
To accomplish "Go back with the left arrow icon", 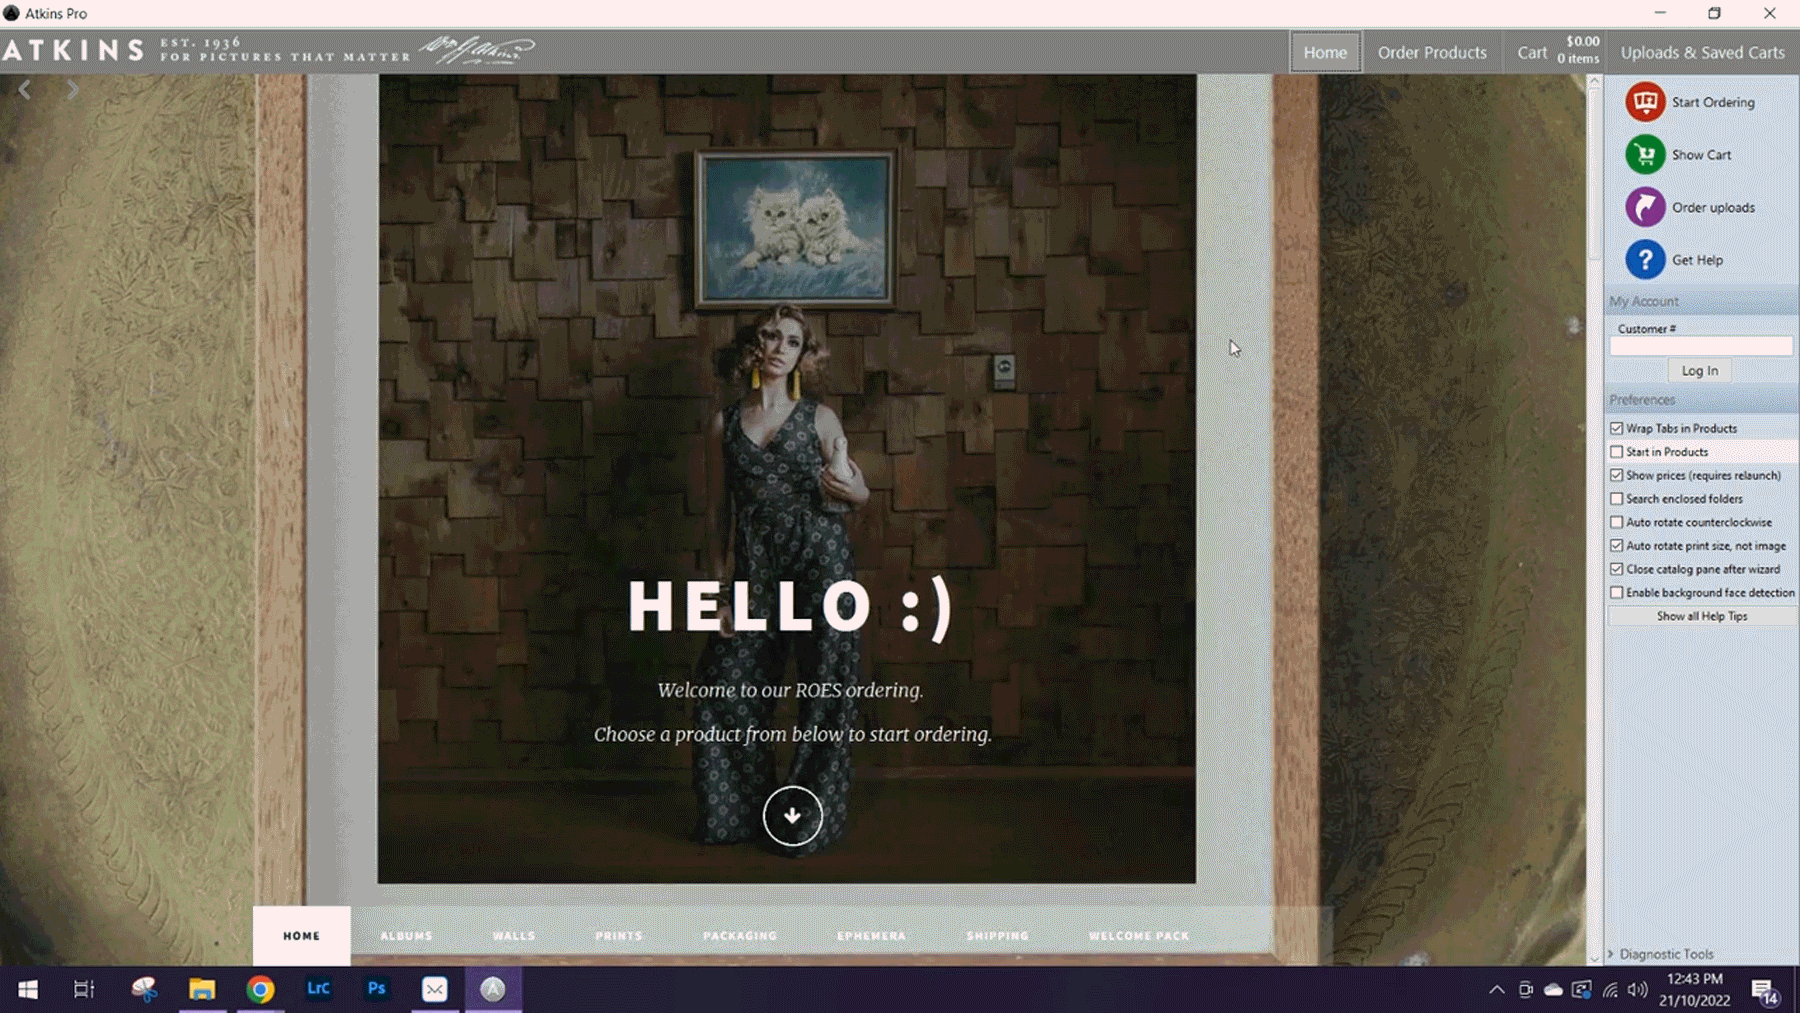I will pos(25,90).
